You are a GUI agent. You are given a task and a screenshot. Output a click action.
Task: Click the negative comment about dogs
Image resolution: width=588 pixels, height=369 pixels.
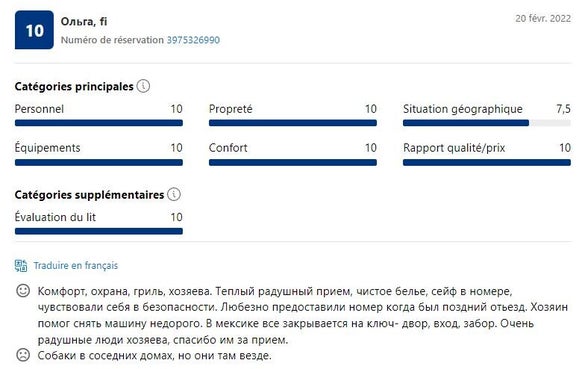pyautogui.click(x=154, y=355)
